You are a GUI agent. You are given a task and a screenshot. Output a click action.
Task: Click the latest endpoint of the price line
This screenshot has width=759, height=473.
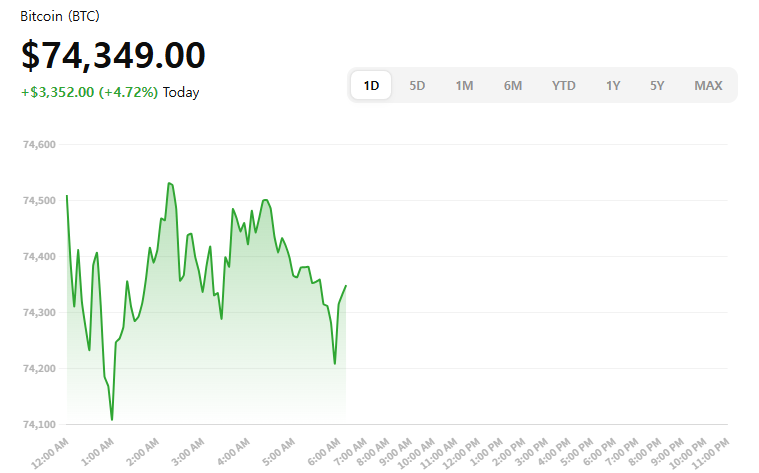click(x=346, y=286)
